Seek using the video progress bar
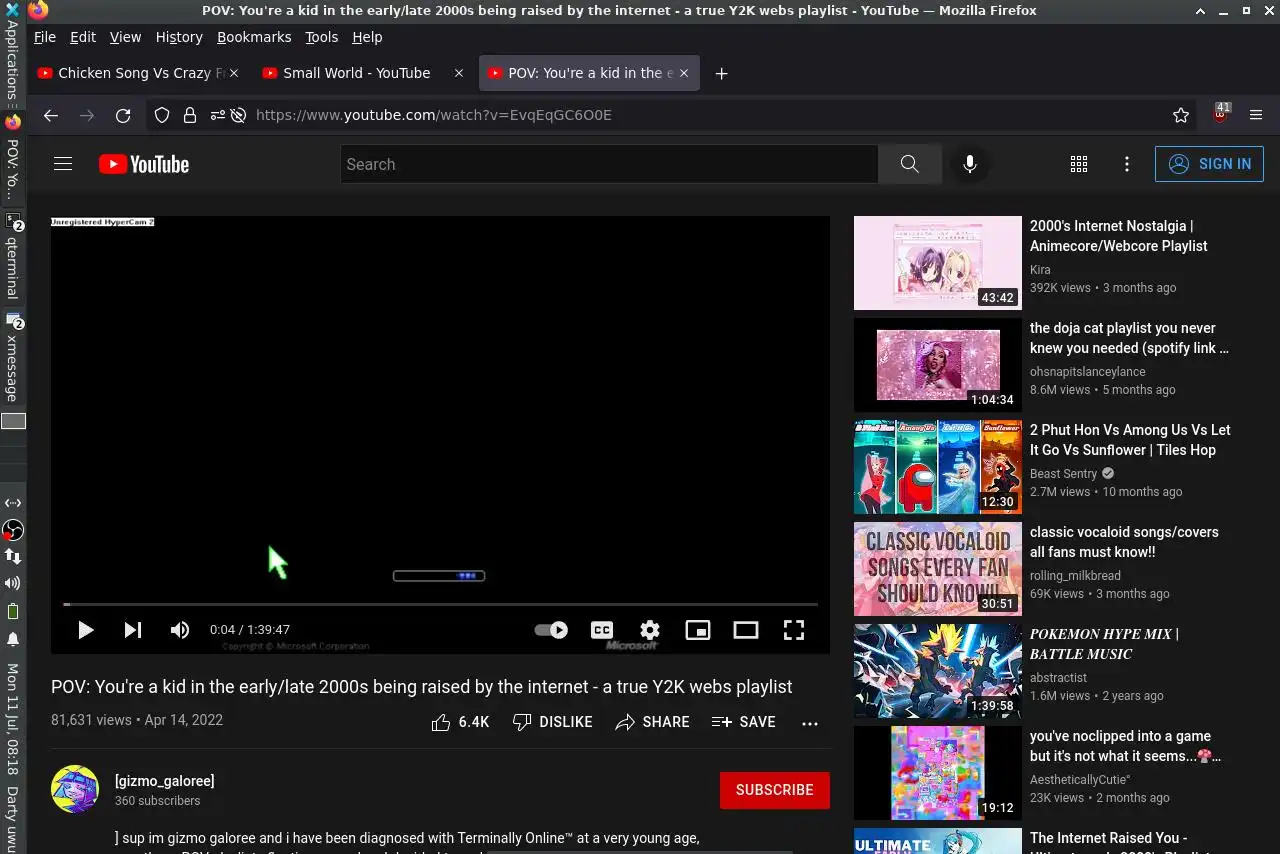This screenshot has width=1280, height=854. (440, 604)
